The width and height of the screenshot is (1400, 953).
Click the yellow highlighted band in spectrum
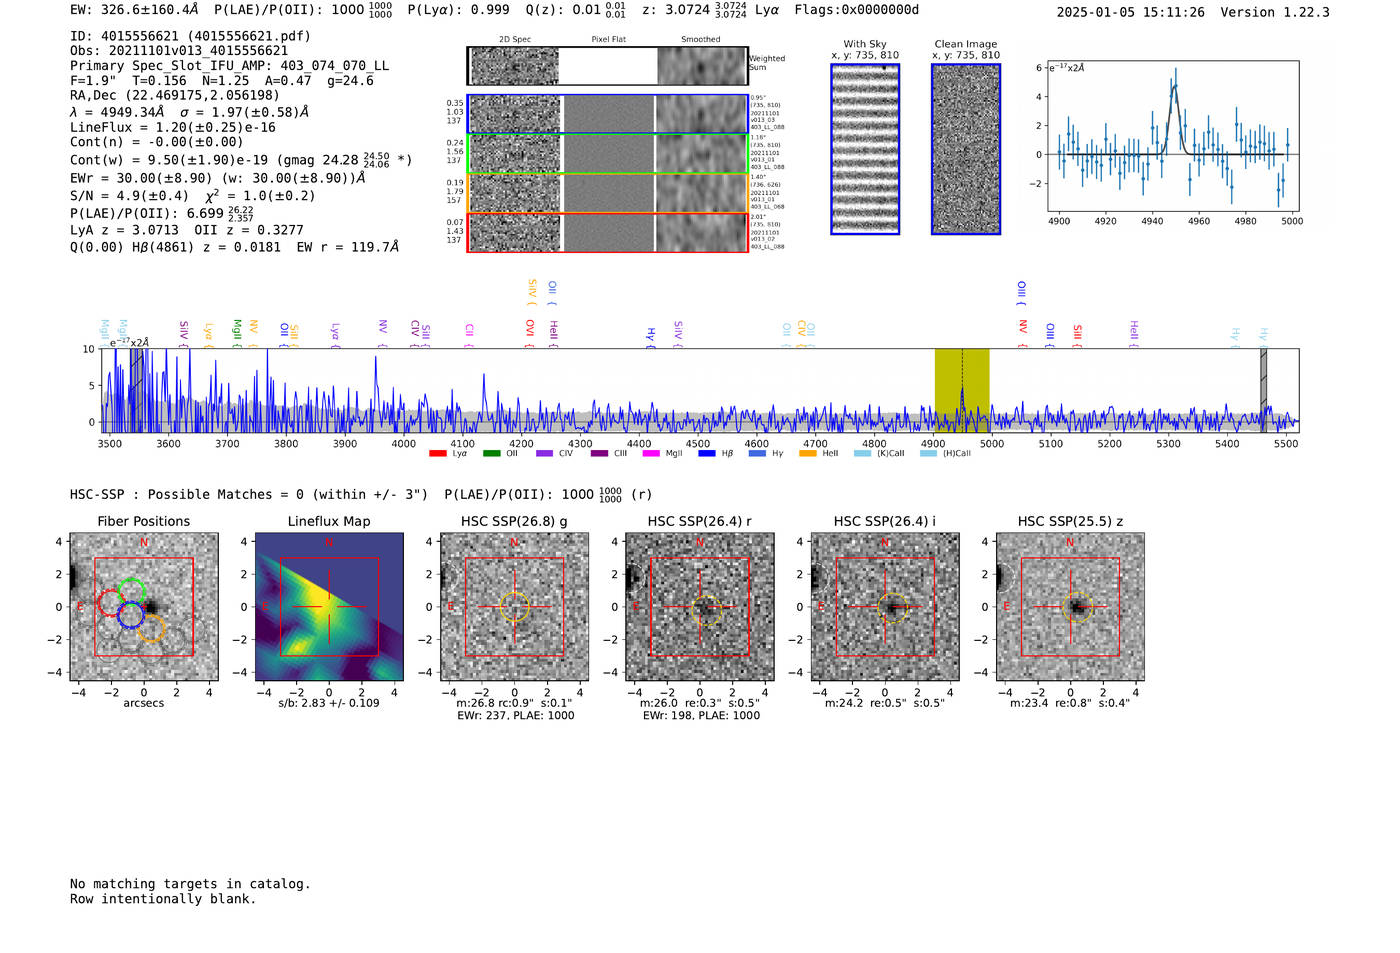pos(962,390)
